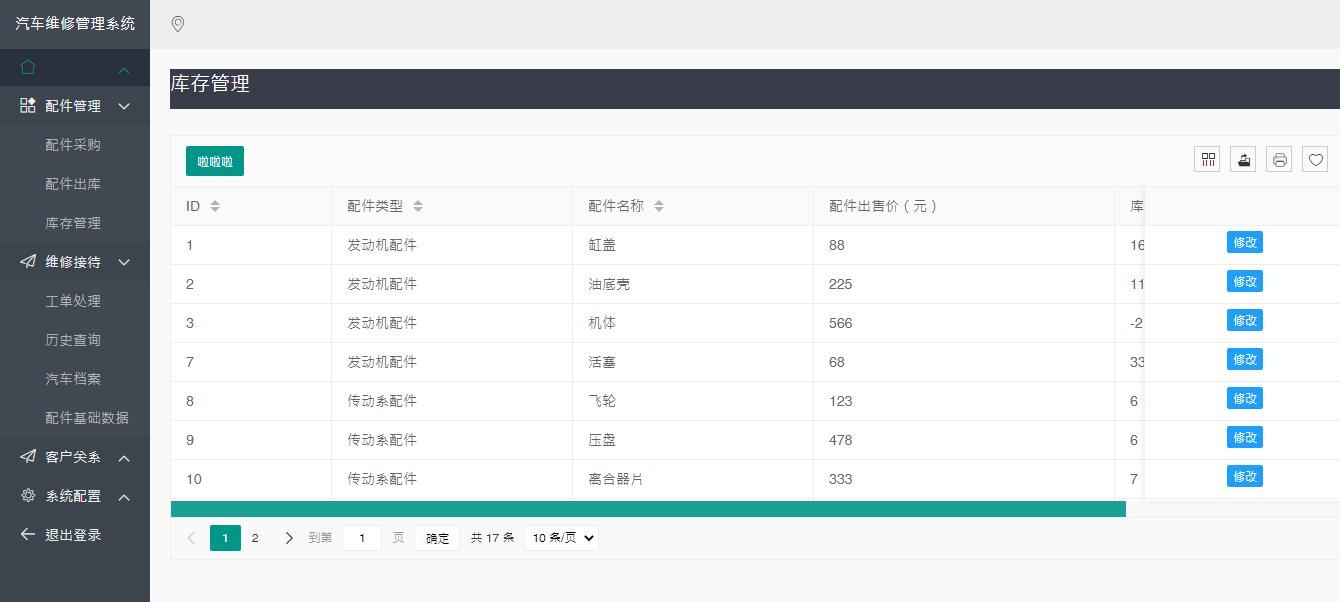Click the sort arrows on ID column
This screenshot has width=1340, height=602.
tap(215, 206)
